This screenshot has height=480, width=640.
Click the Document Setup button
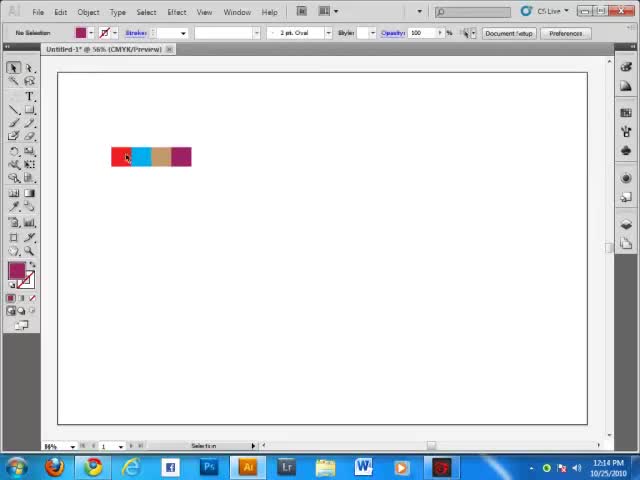[x=509, y=33]
